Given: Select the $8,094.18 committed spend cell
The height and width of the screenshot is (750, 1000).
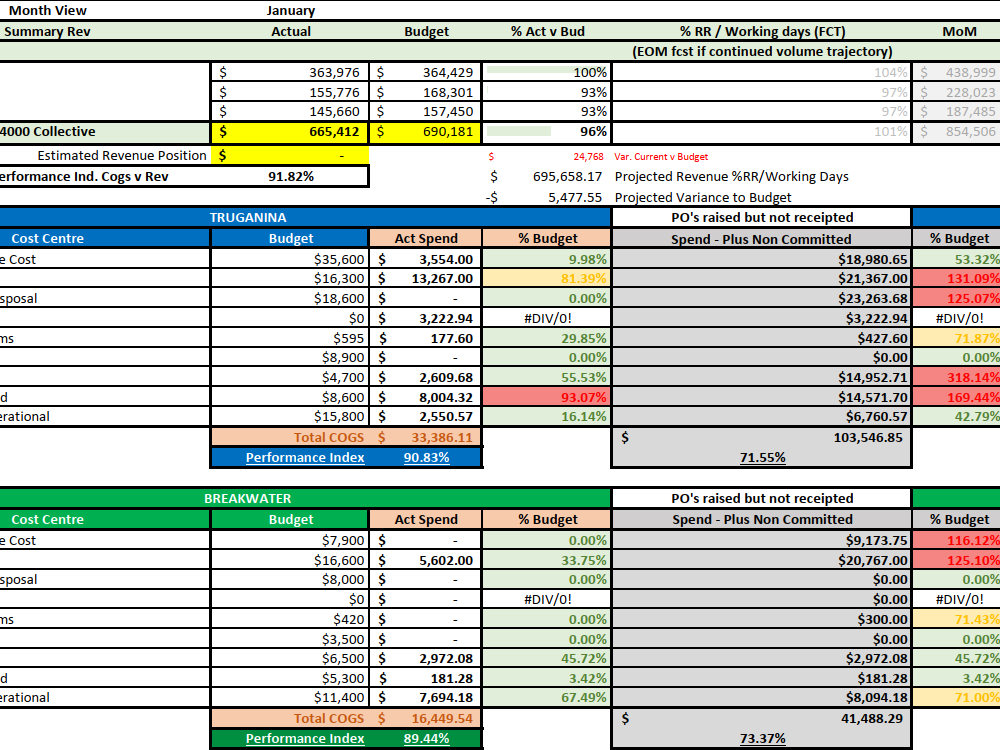Looking at the screenshot, I should pyautogui.click(x=761, y=697).
